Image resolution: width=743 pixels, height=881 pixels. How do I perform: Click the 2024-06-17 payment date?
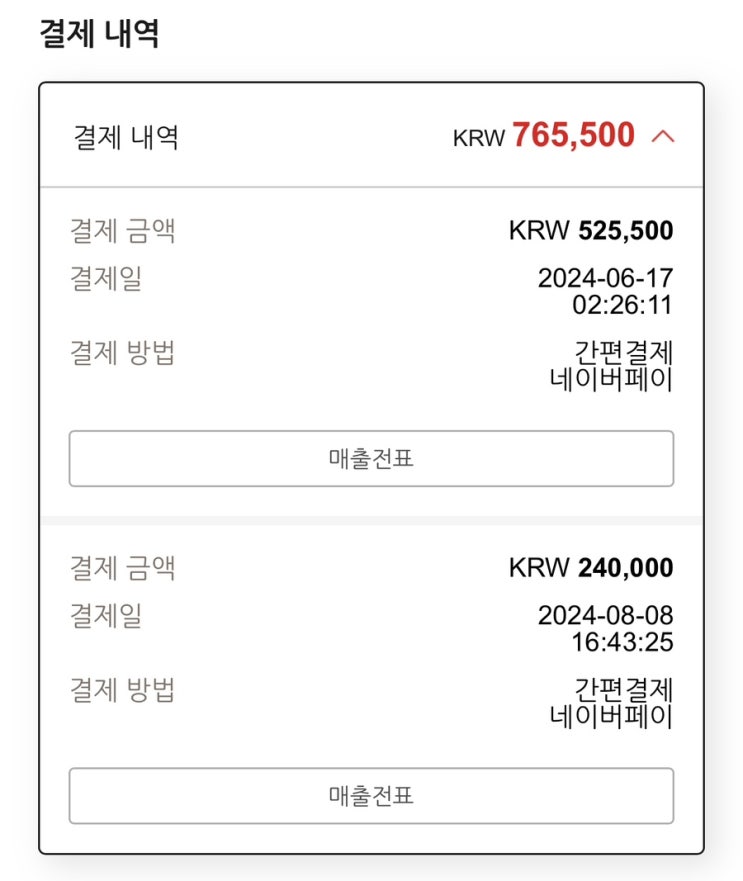click(x=605, y=278)
